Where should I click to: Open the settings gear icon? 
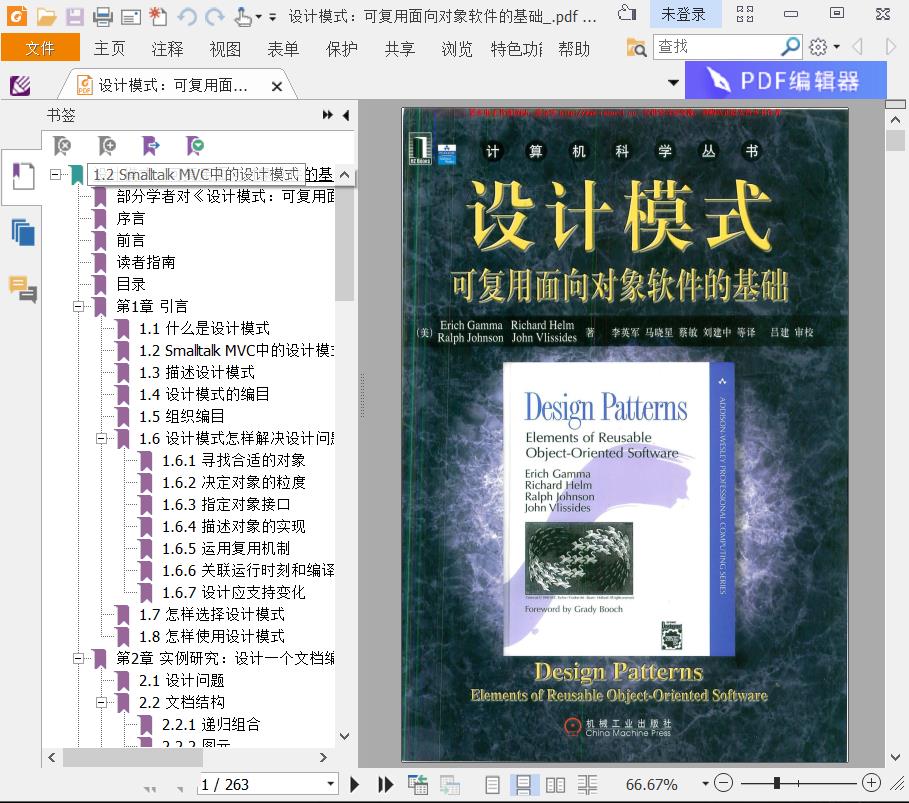[818, 47]
